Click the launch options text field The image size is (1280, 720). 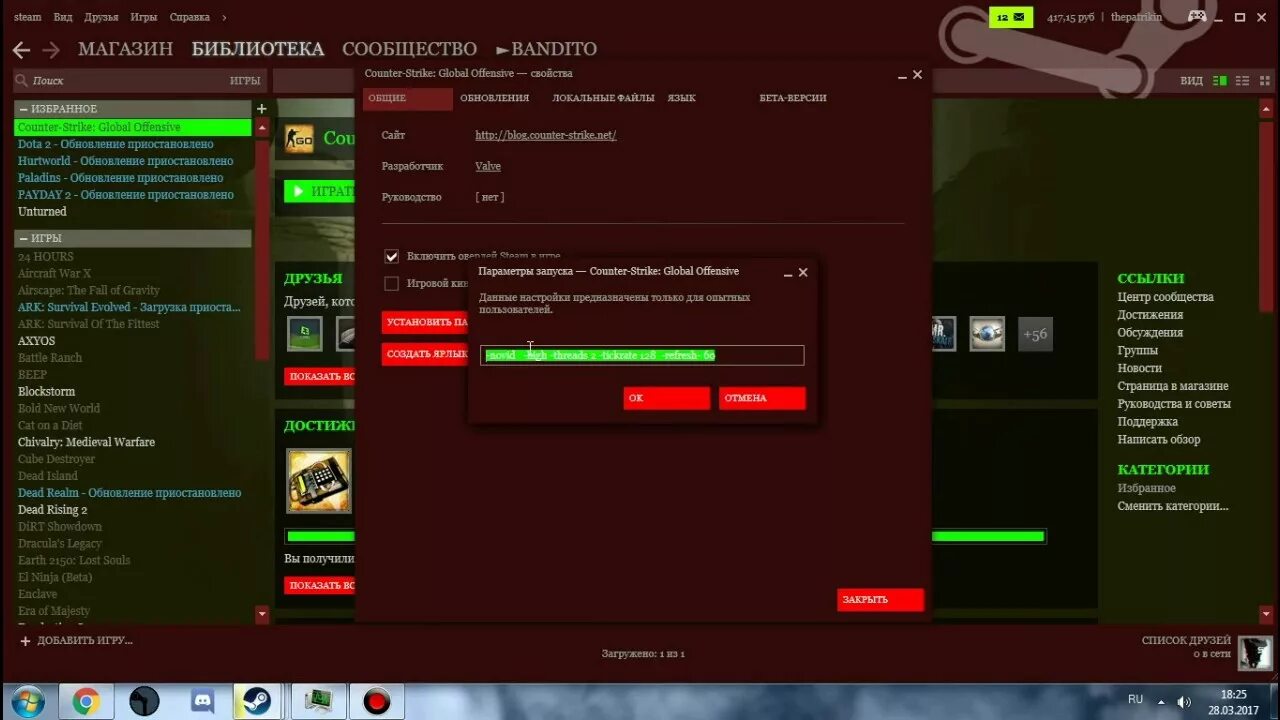click(642, 355)
